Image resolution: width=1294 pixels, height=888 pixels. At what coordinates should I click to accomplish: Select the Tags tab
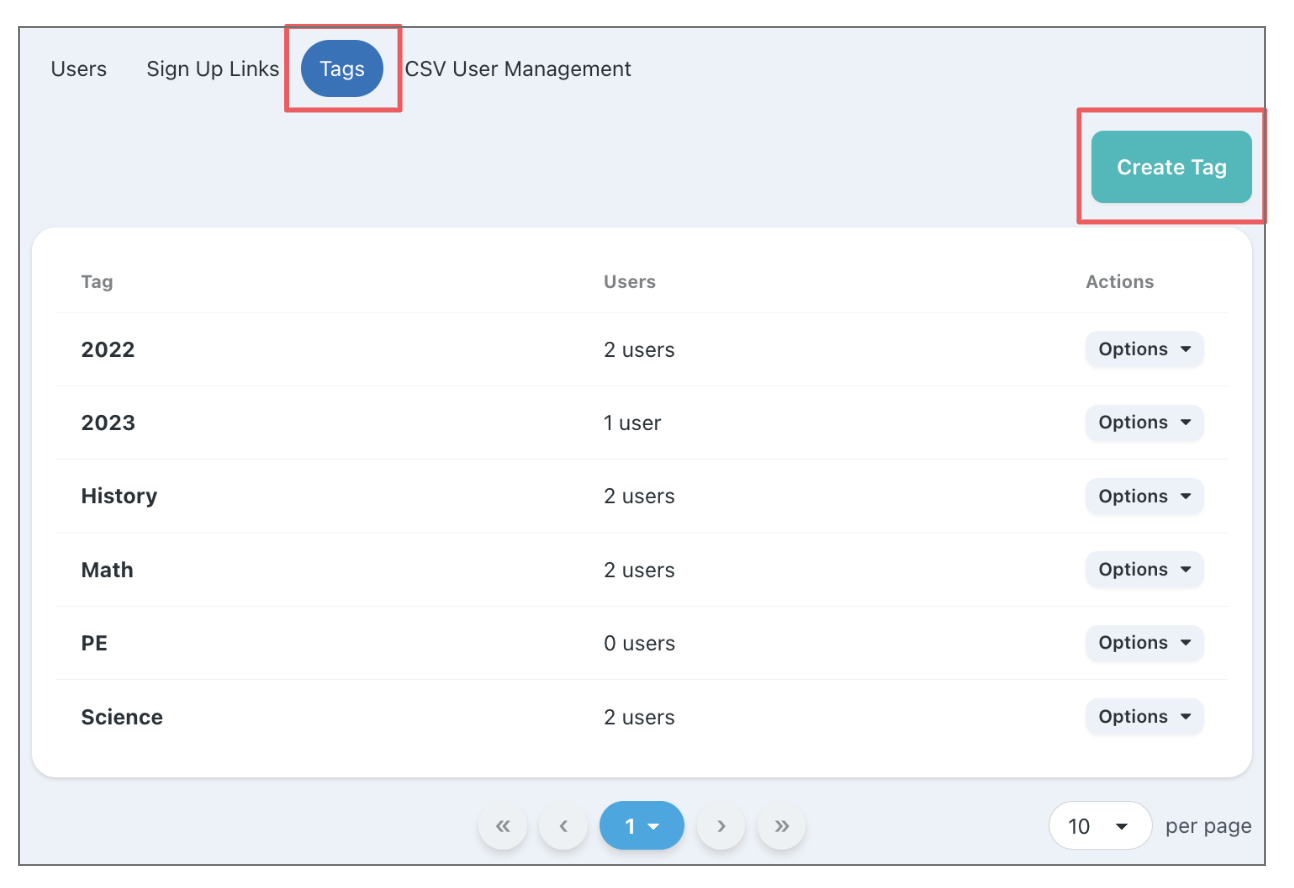pyautogui.click(x=342, y=69)
